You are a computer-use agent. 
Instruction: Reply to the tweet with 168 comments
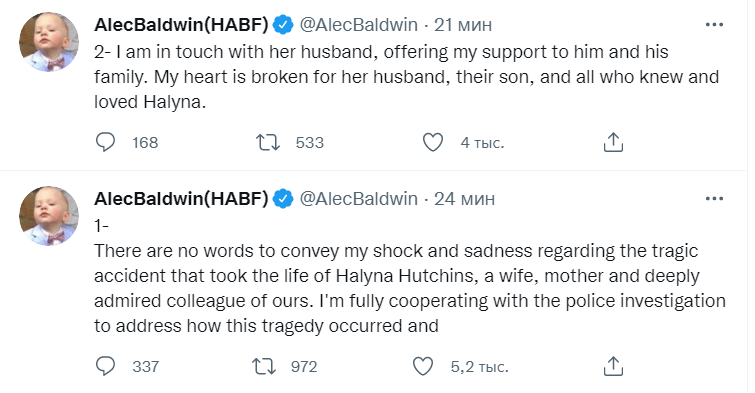tap(105, 143)
